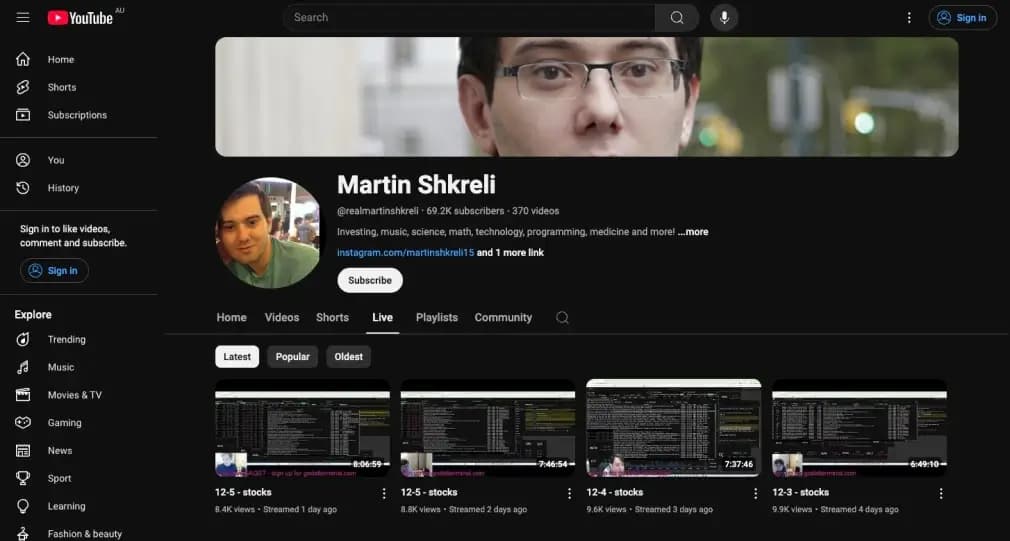1010x541 pixels.
Task: Start voice search with microphone
Action: pyautogui.click(x=724, y=17)
